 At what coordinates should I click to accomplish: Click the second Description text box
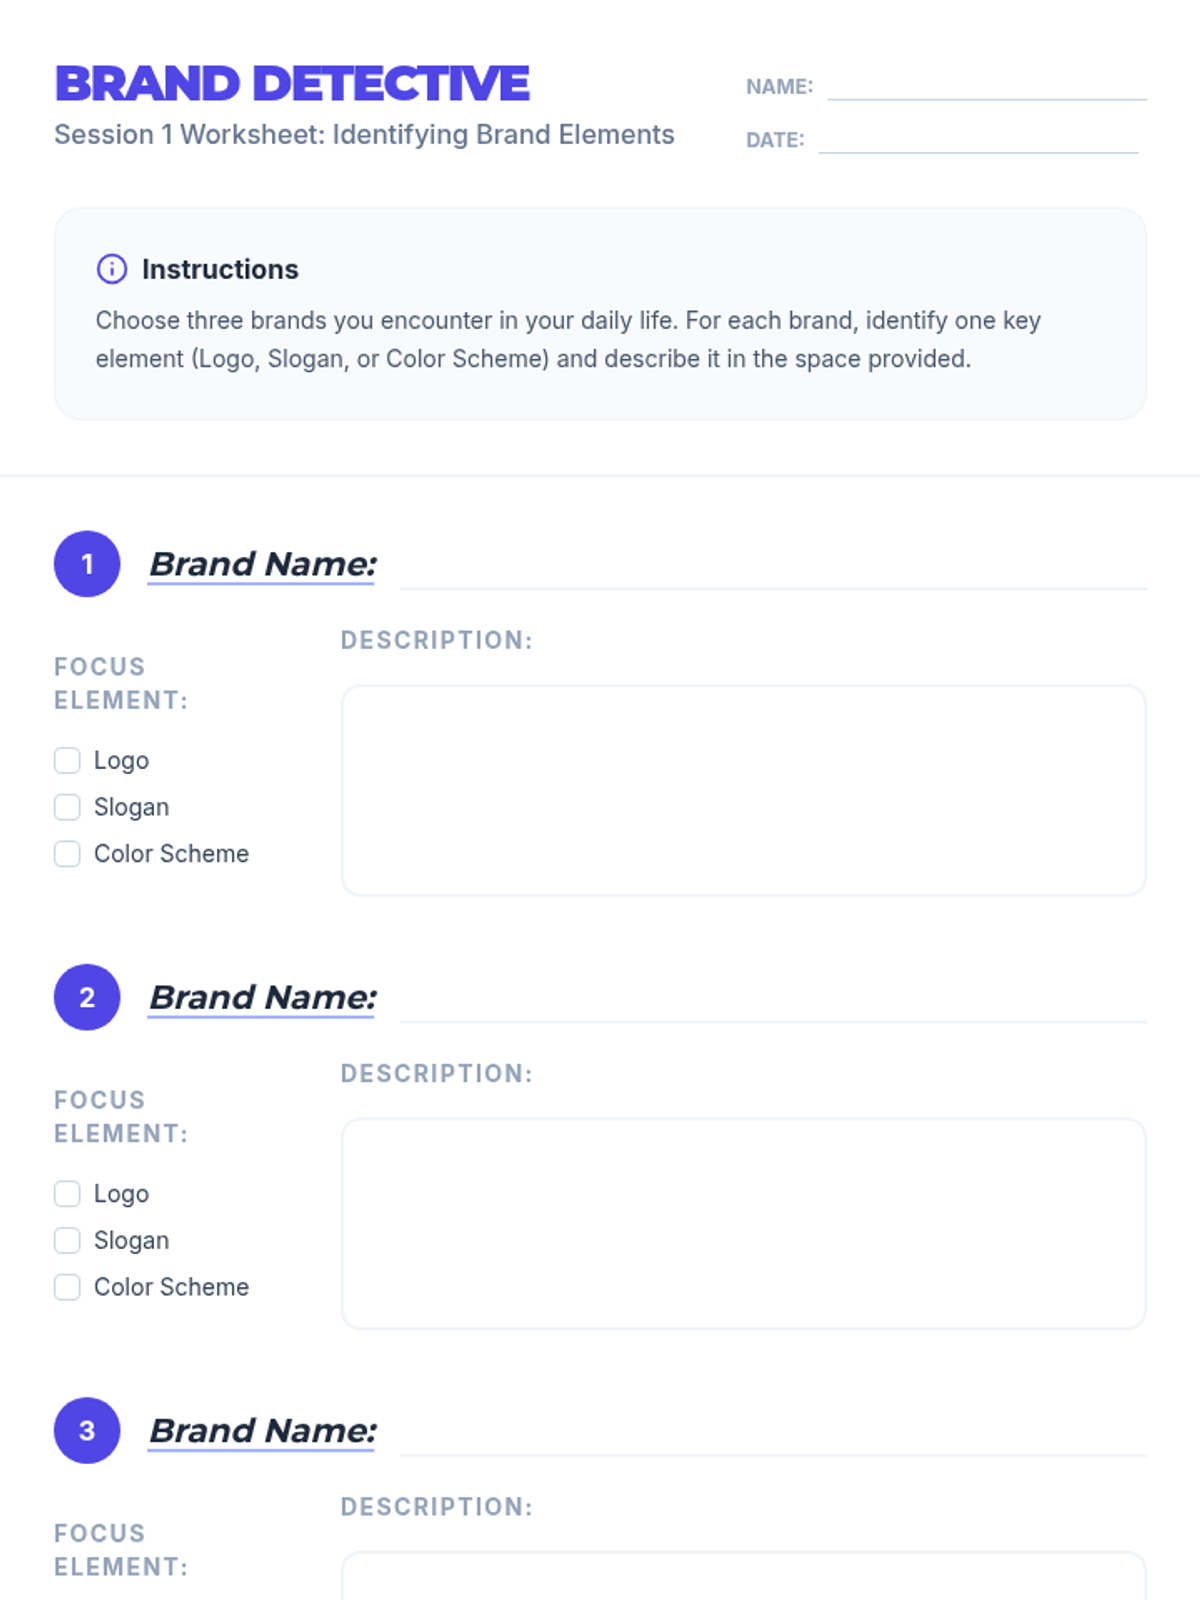[743, 1223]
